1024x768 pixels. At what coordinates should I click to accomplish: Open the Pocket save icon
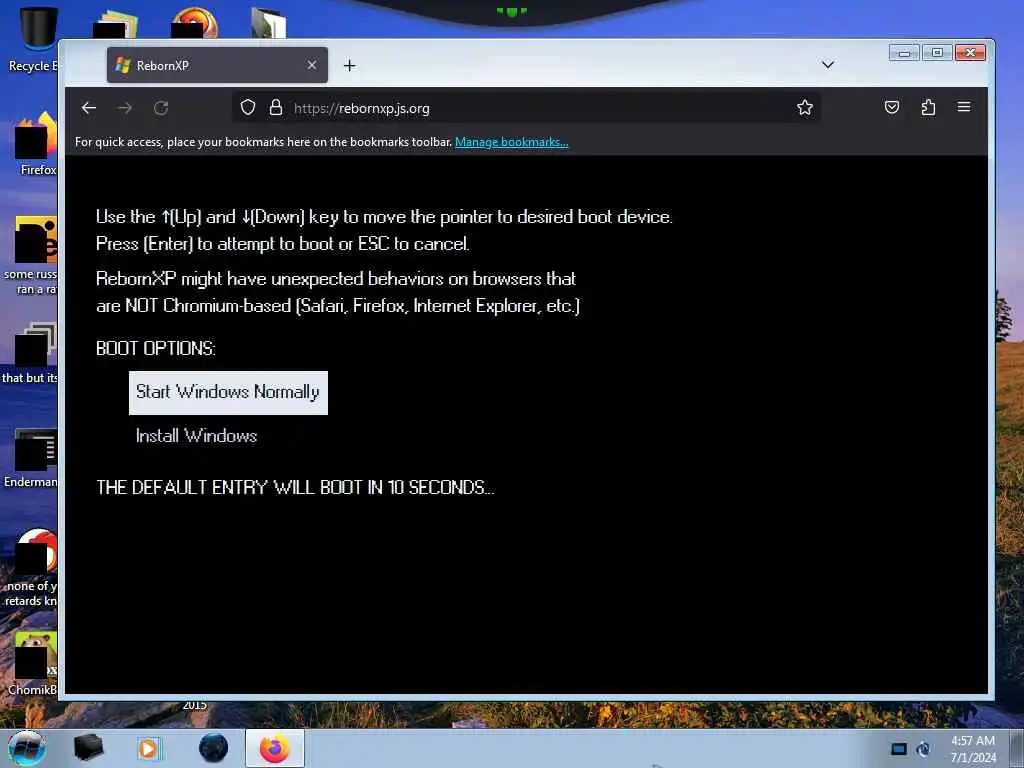click(891, 107)
